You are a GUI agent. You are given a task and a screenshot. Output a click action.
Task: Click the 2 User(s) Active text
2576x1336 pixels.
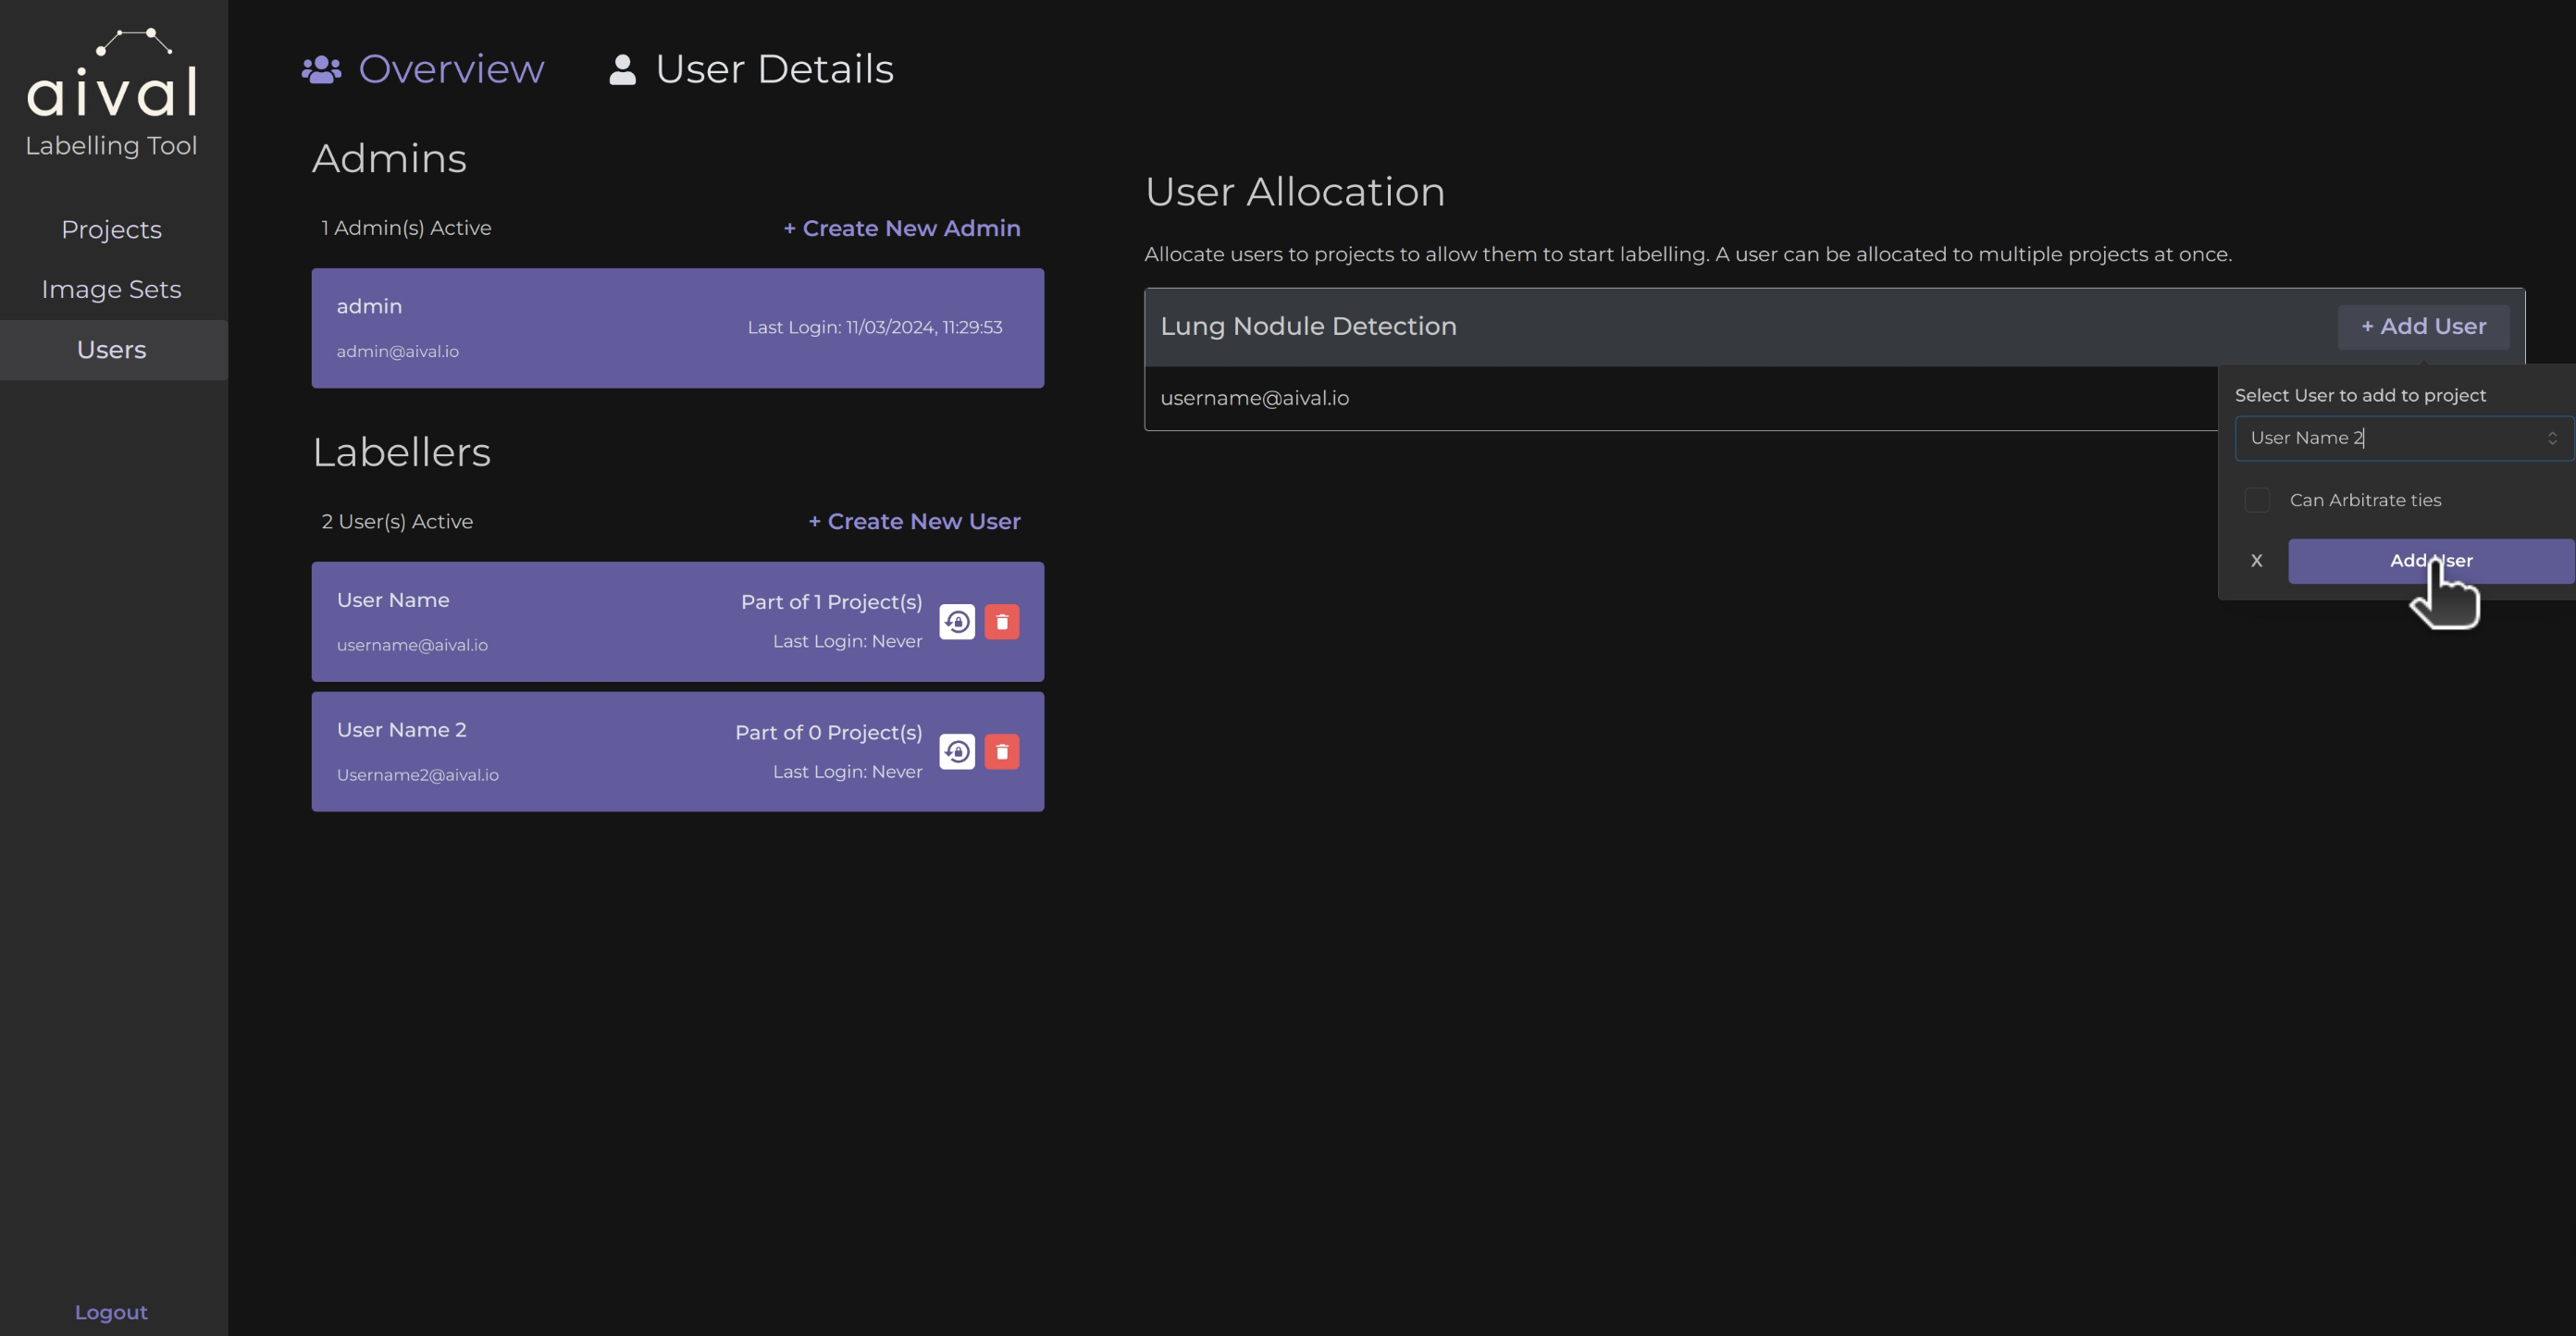(397, 521)
